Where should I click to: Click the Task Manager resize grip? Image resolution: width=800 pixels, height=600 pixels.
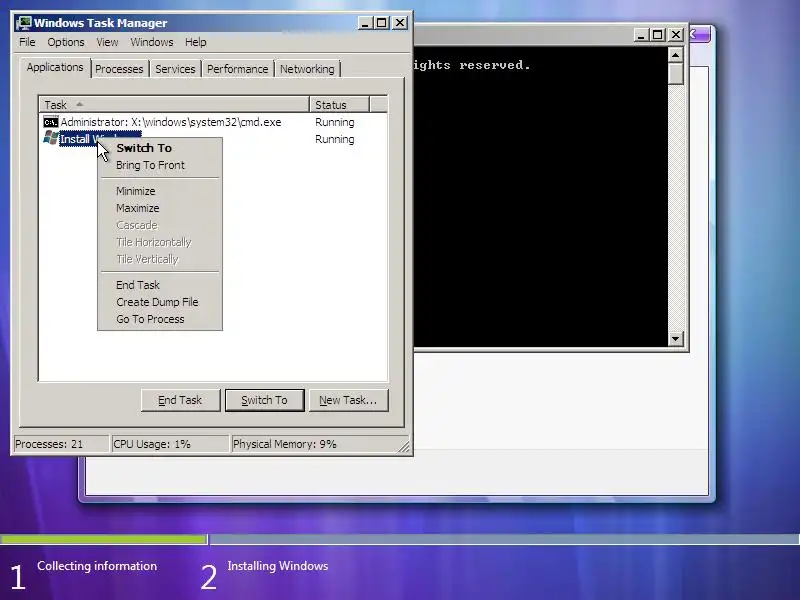pyautogui.click(x=404, y=446)
